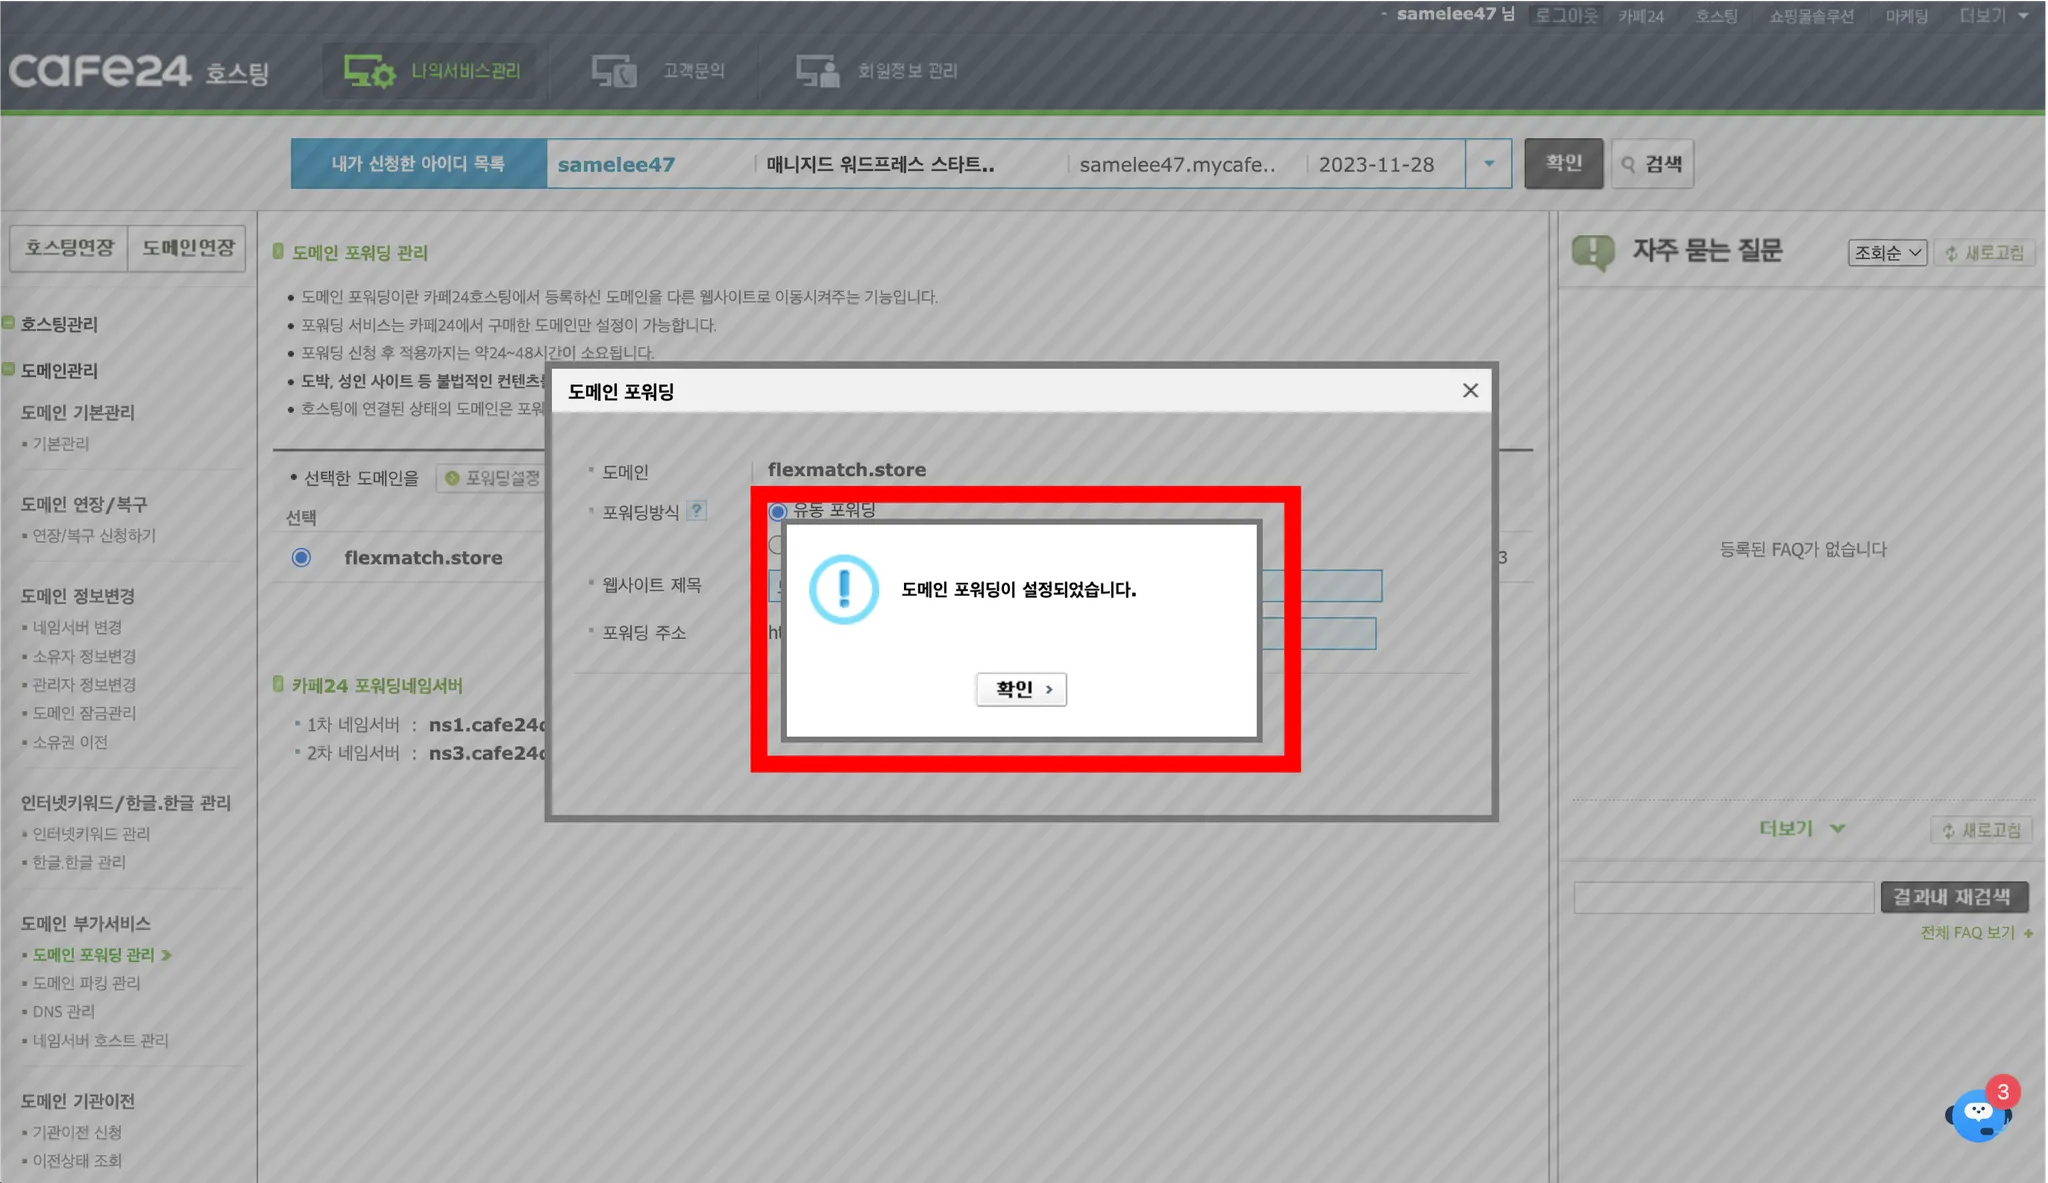Expand the 더보기 chevron under FAQ
This screenshot has width=2048, height=1183.
click(1836, 828)
